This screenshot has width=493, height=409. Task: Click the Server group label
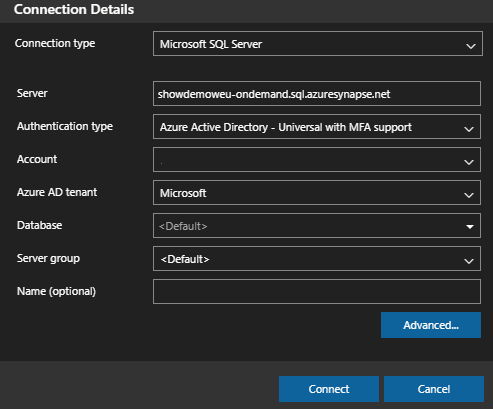48,258
